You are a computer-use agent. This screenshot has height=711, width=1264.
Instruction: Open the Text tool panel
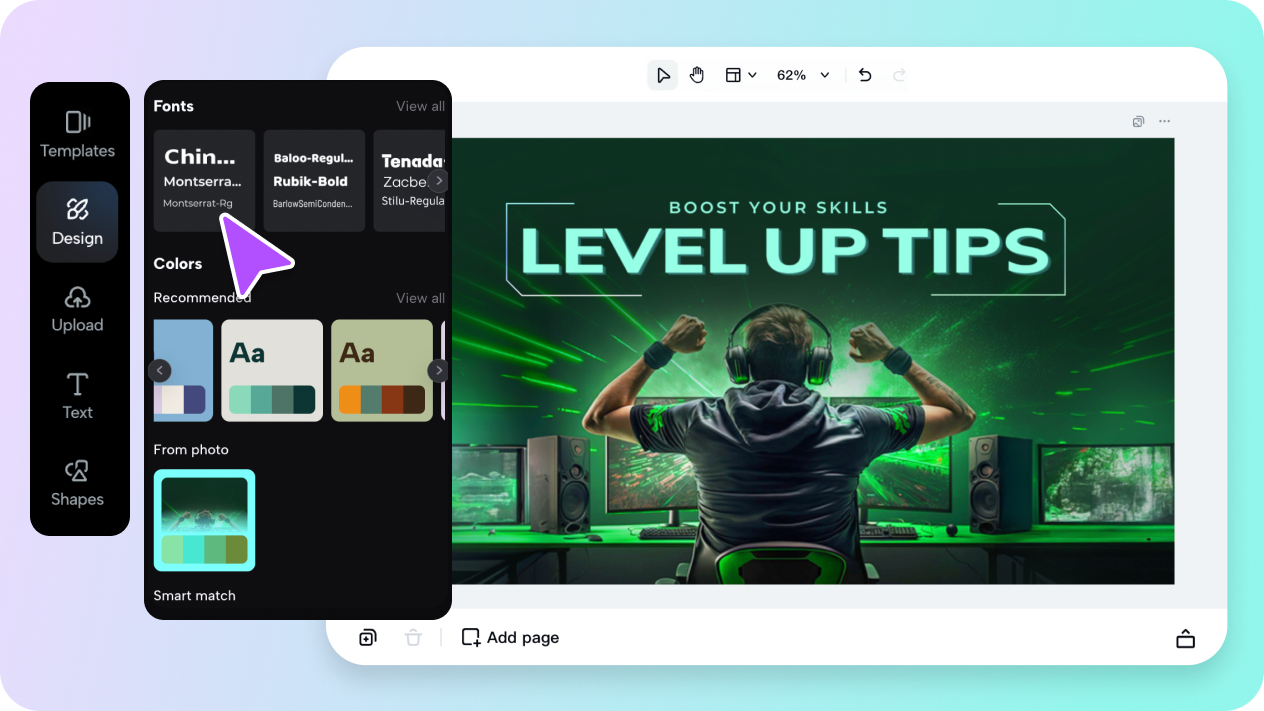coord(77,396)
